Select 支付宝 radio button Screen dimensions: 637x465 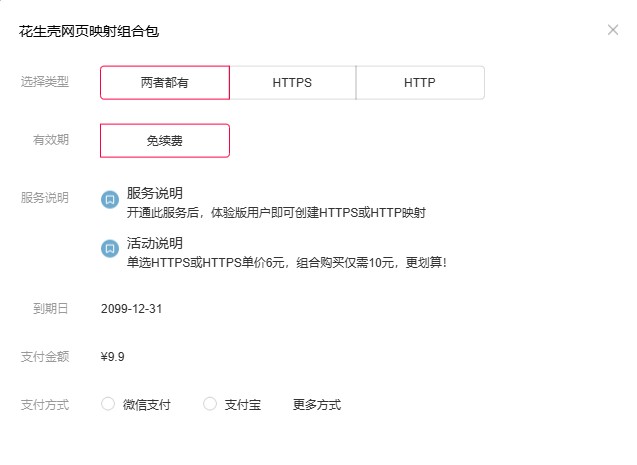coord(210,404)
